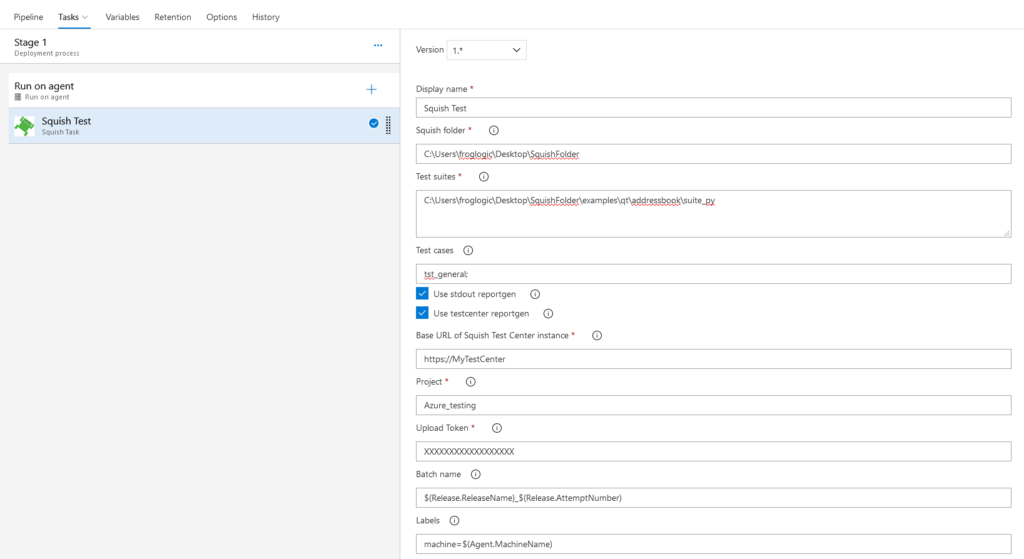The image size is (1024, 559).
Task: Click the info icon beside Test suites
Action: [x=484, y=177]
